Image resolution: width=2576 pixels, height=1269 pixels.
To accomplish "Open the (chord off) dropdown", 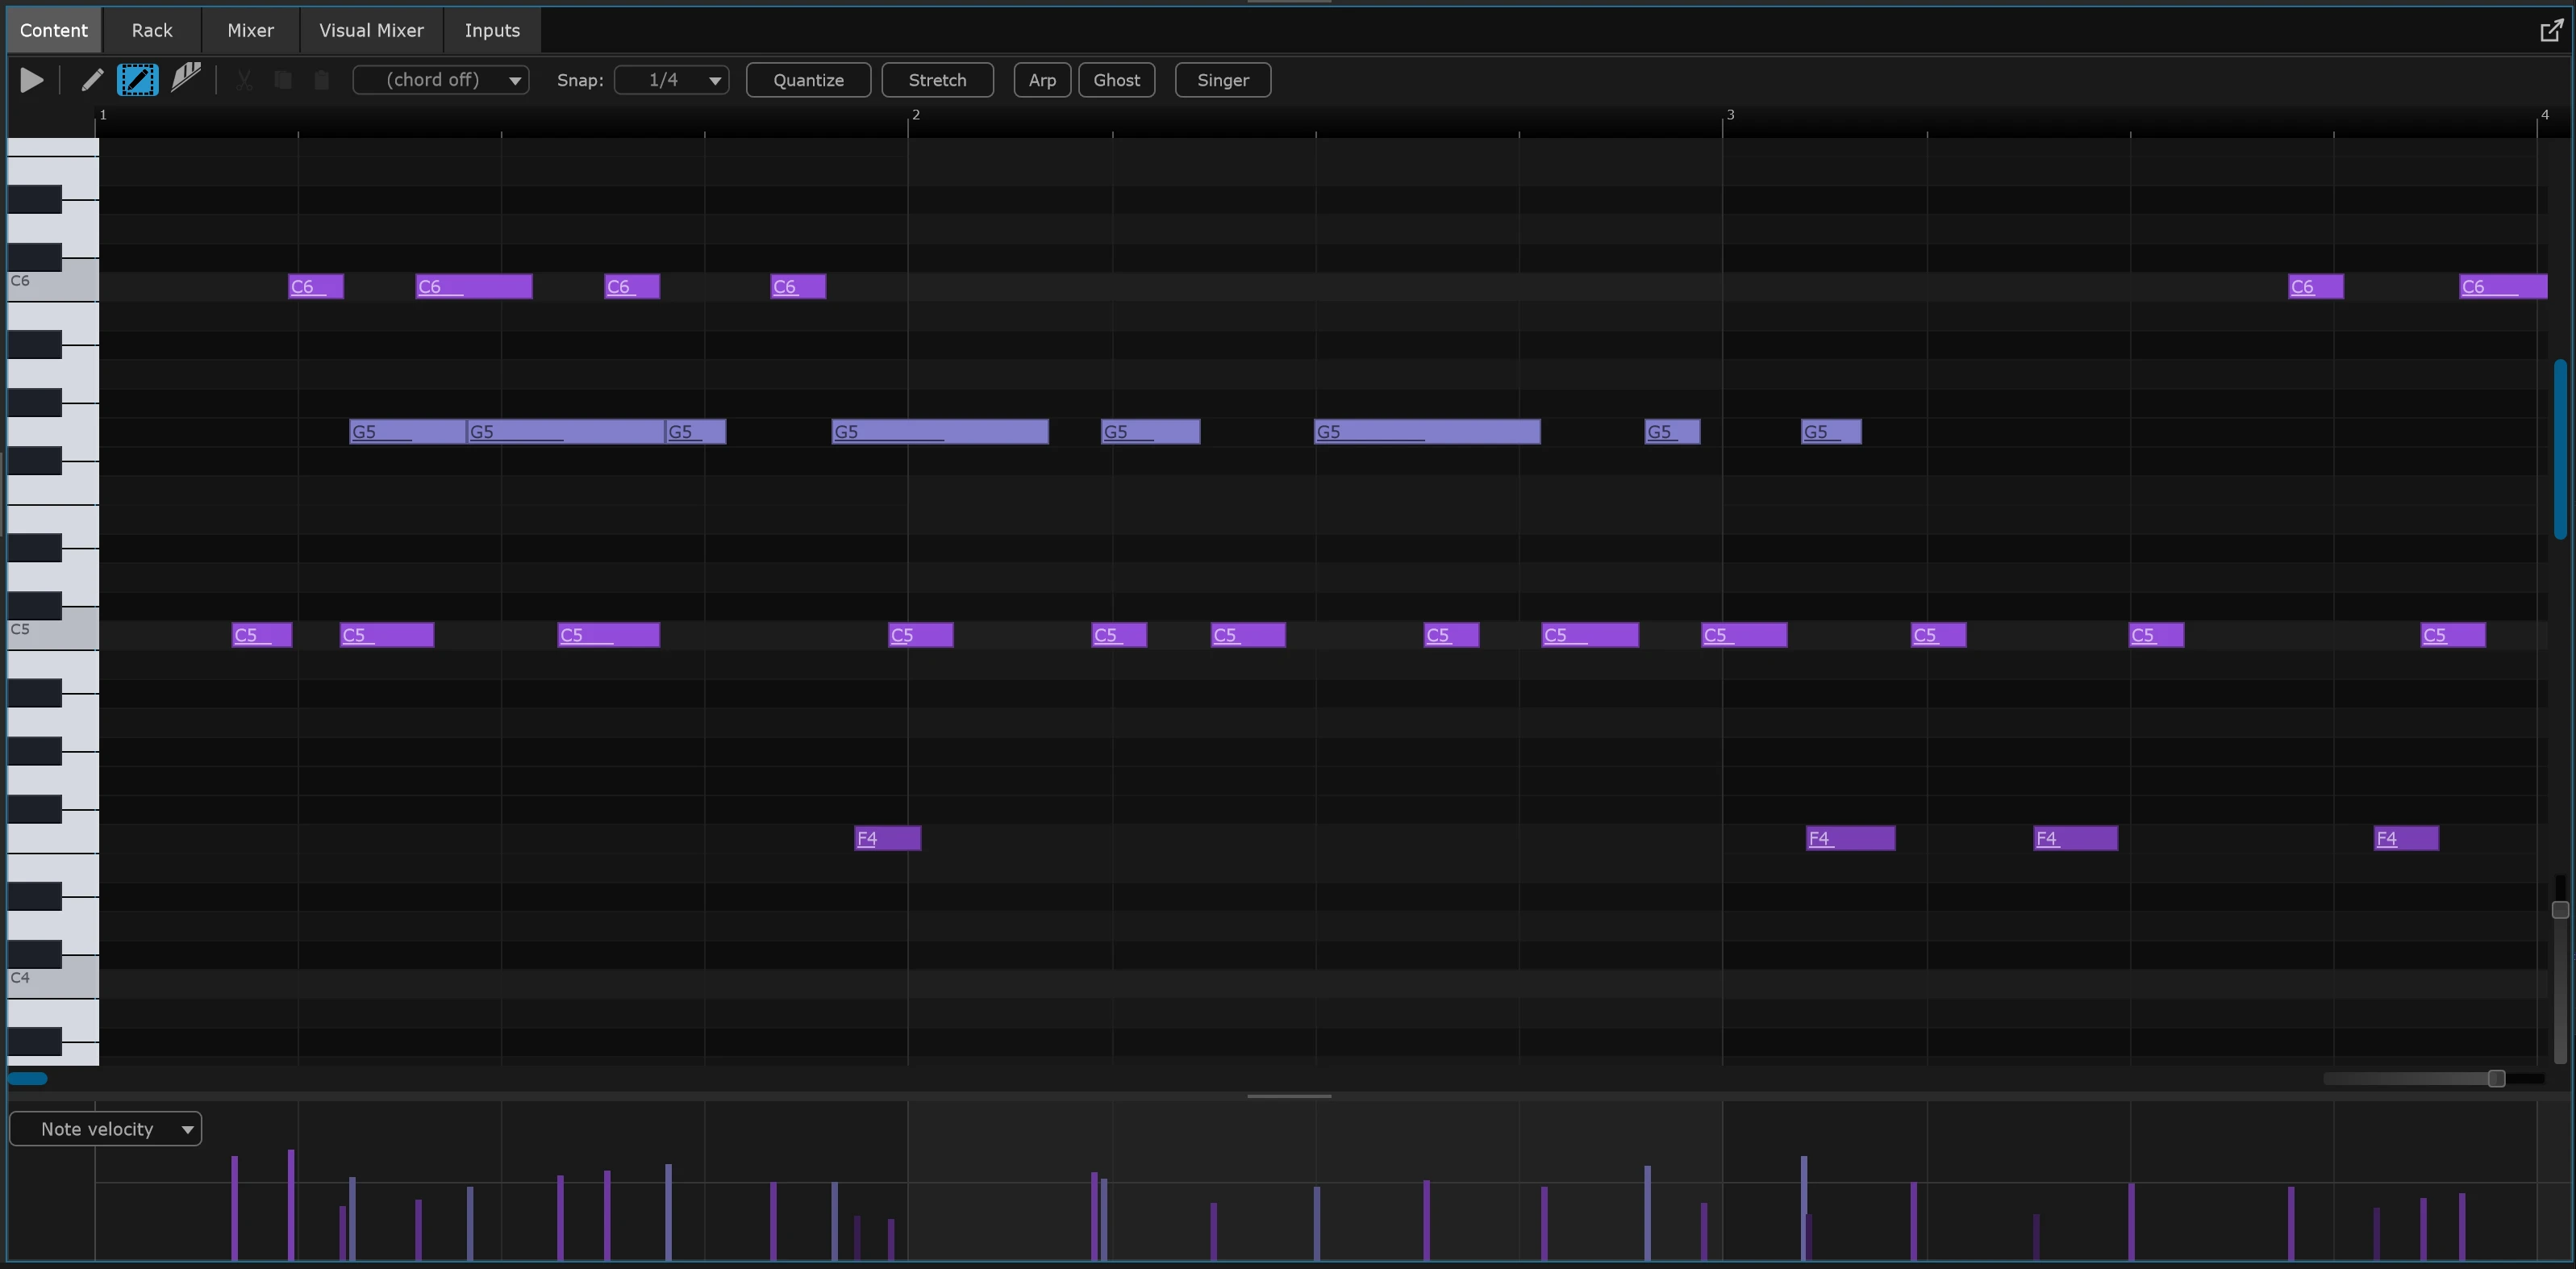I will (441, 80).
